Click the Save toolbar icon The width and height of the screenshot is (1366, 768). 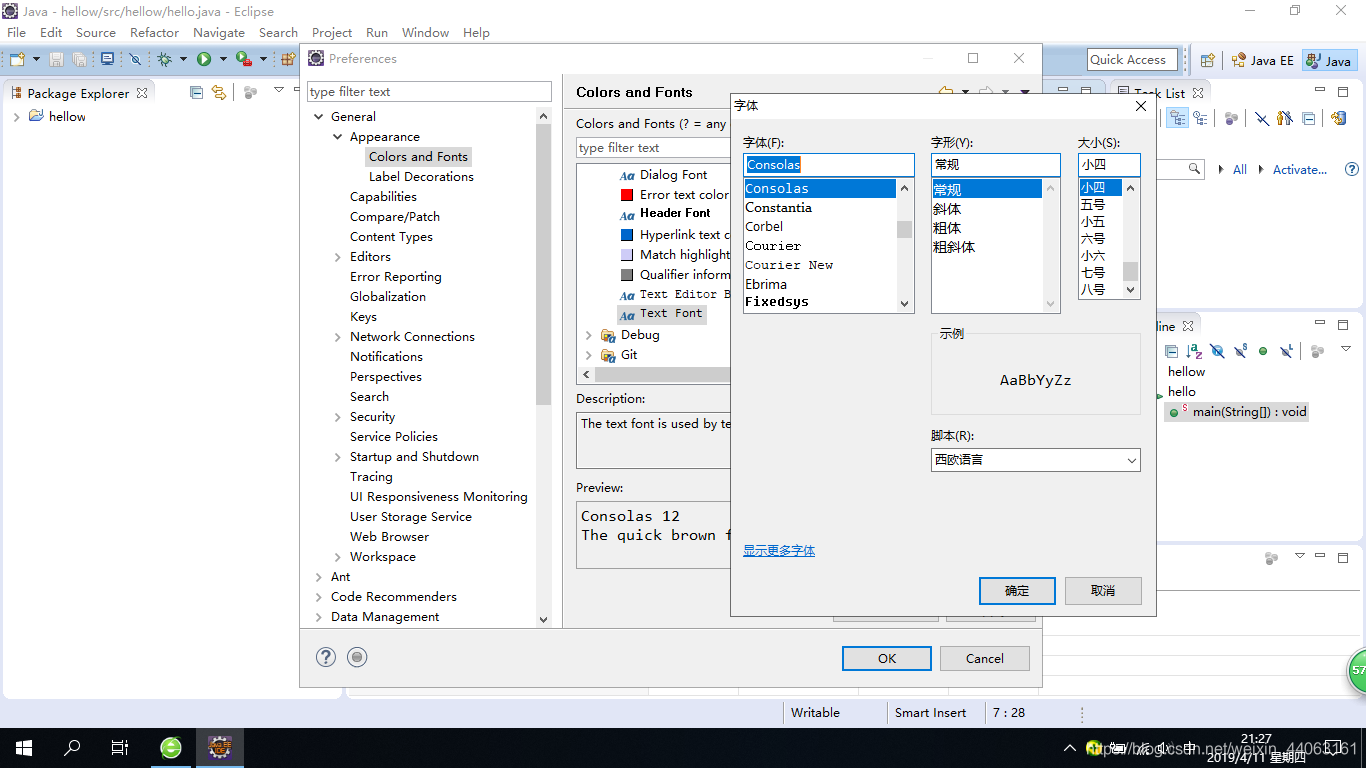coord(57,60)
